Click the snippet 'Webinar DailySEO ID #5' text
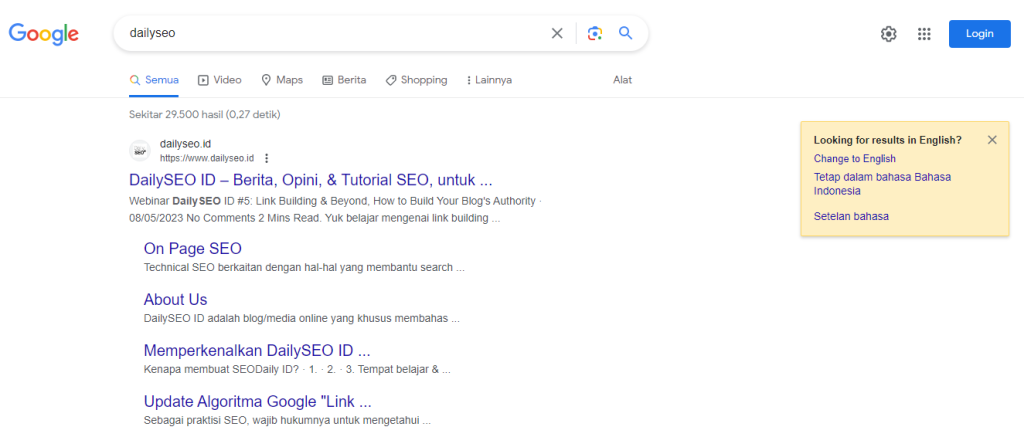The width and height of the screenshot is (1024, 437). [336, 210]
